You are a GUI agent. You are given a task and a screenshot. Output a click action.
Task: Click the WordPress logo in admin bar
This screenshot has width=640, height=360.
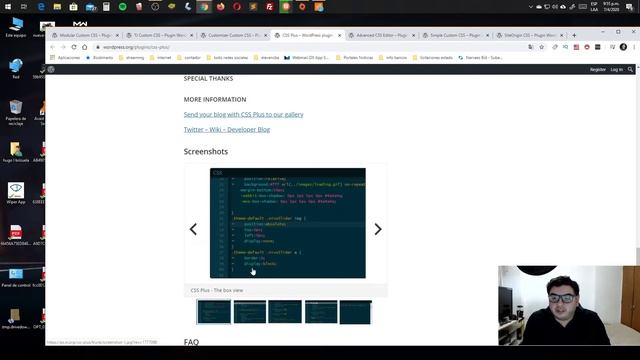51,69
